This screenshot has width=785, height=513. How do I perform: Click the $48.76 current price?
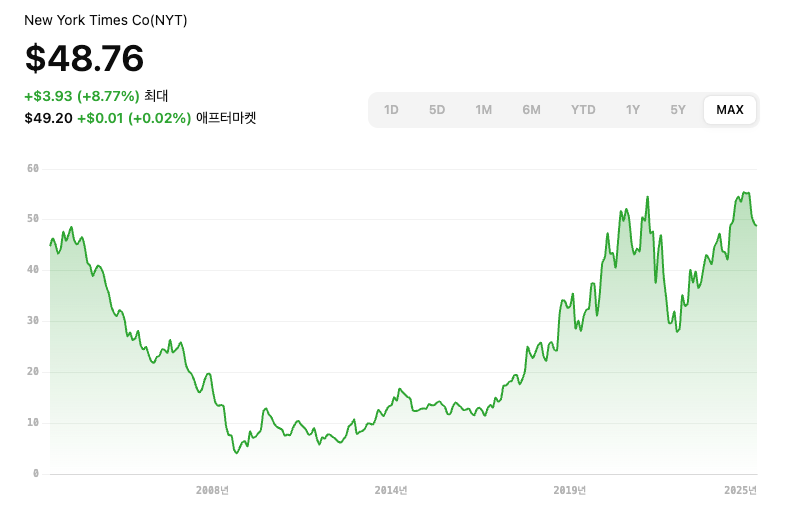pyautogui.click(x=84, y=58)
